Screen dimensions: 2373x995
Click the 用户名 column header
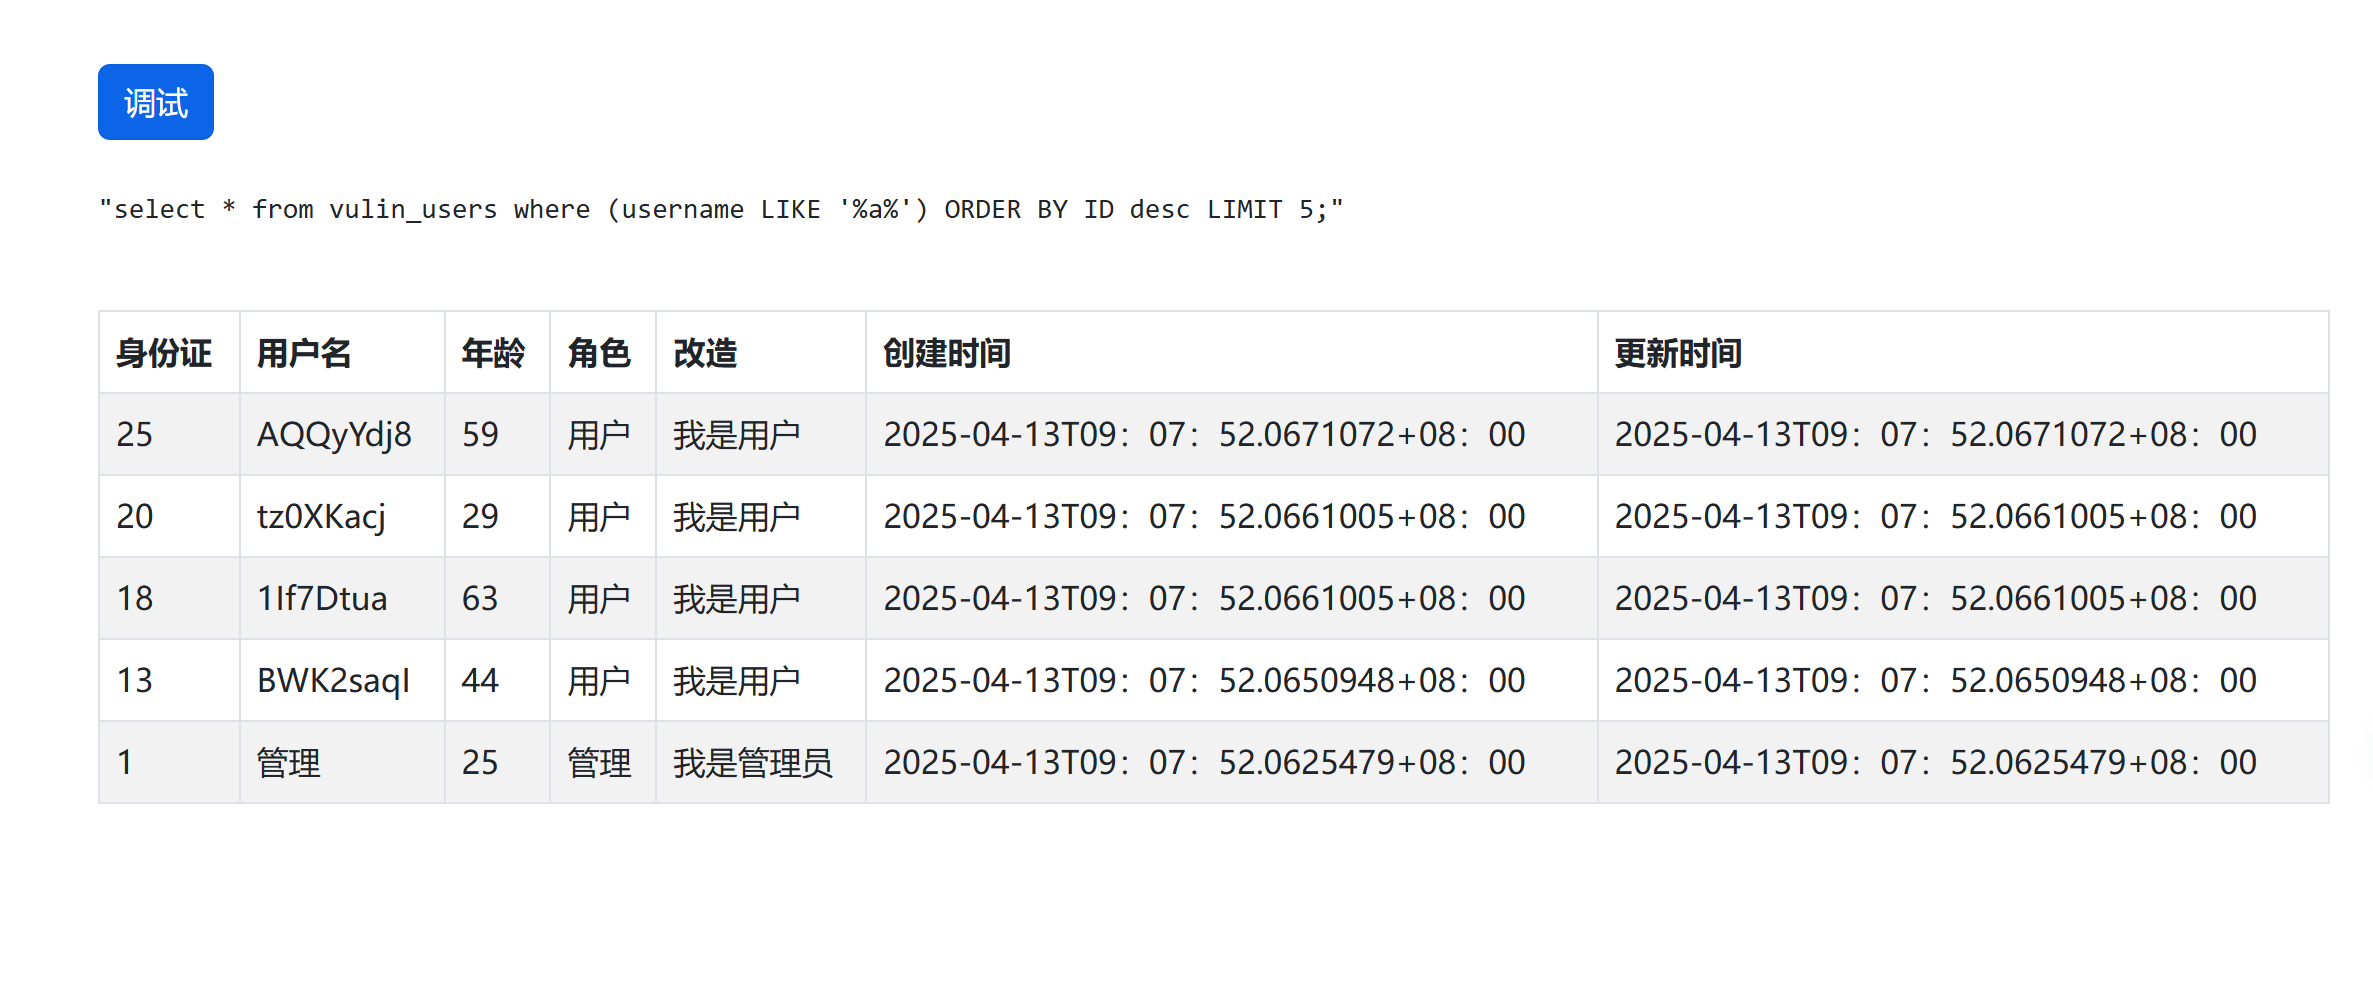304,353
